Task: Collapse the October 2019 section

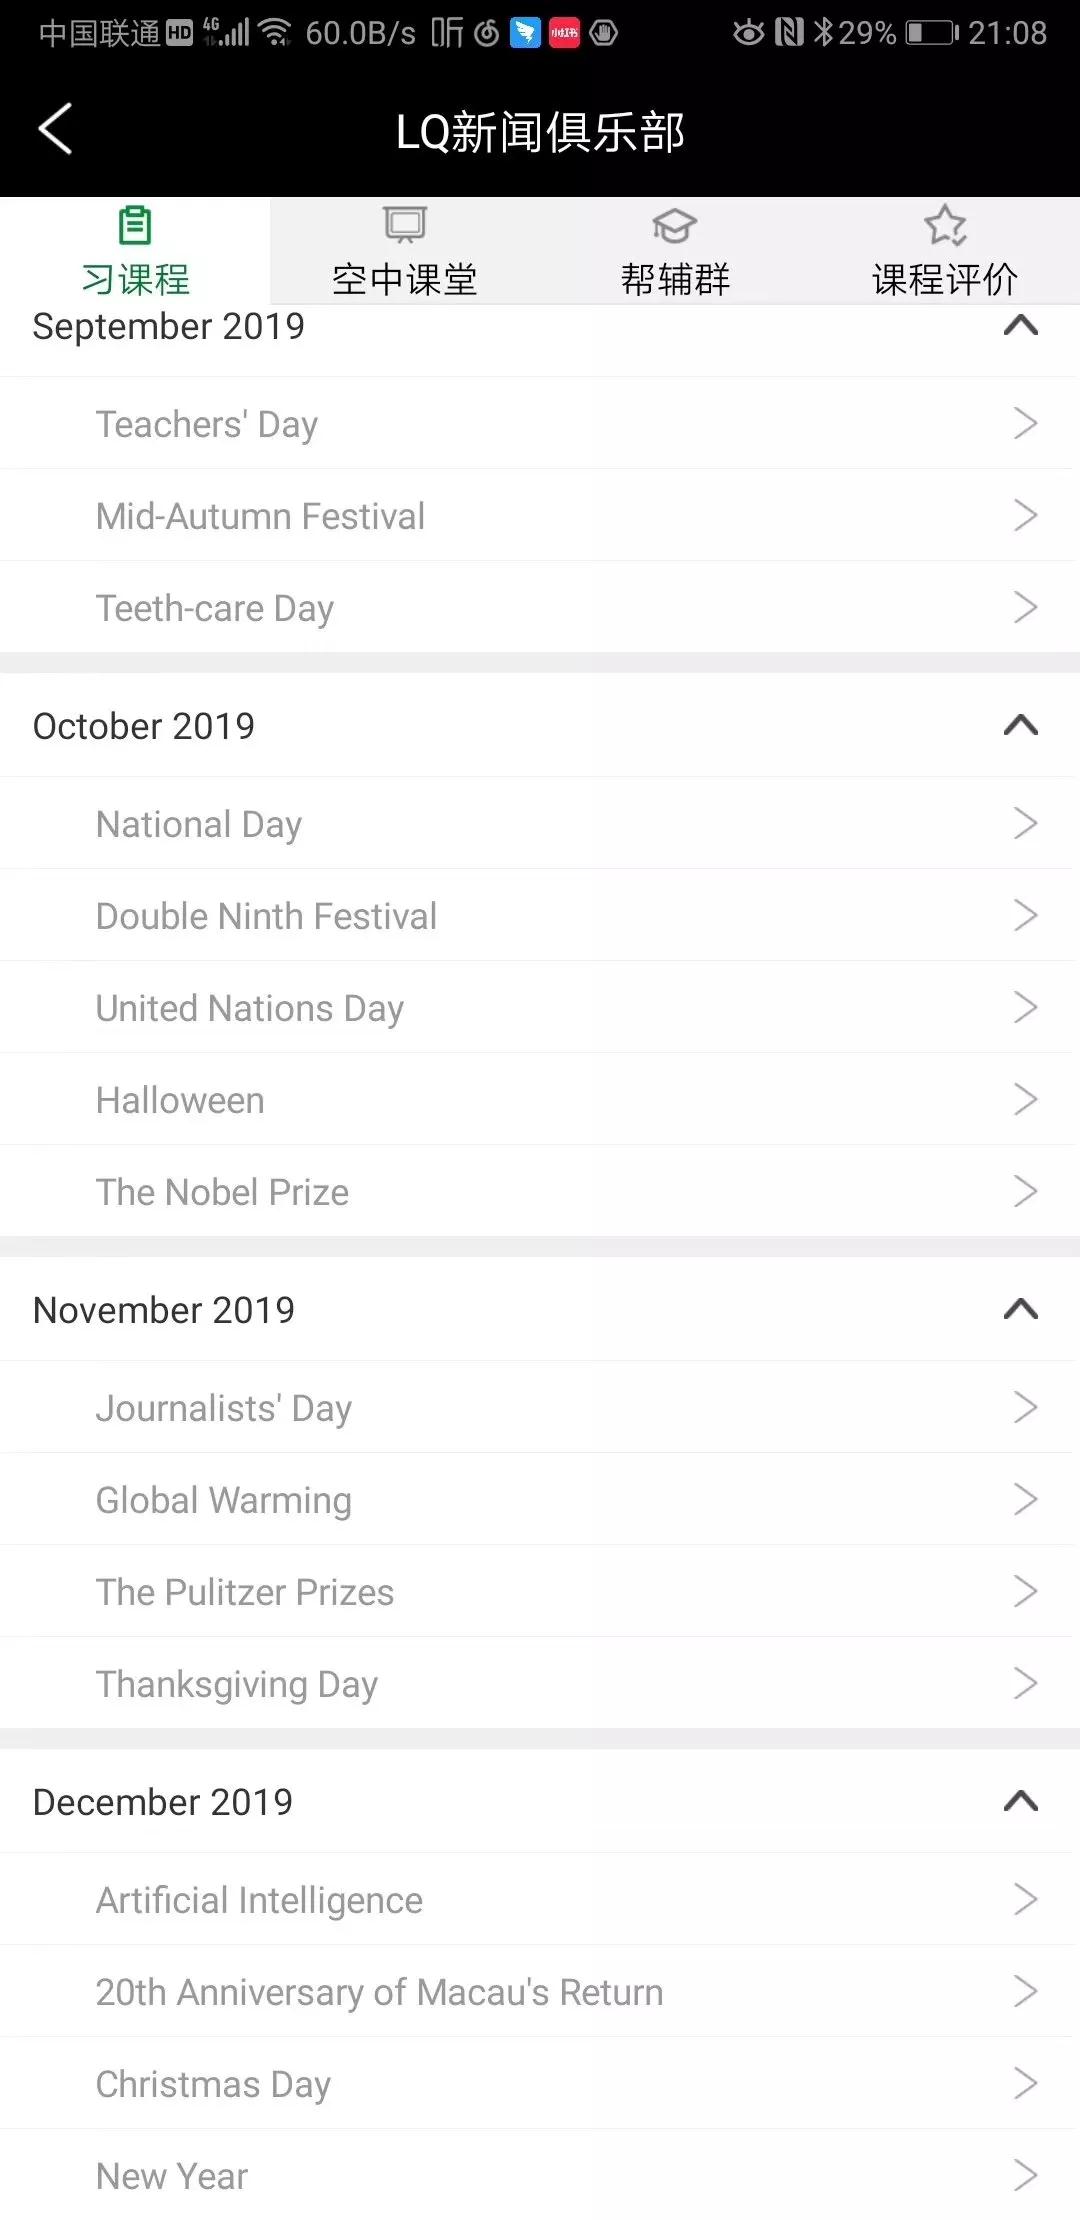Action: pos(1021,725)
